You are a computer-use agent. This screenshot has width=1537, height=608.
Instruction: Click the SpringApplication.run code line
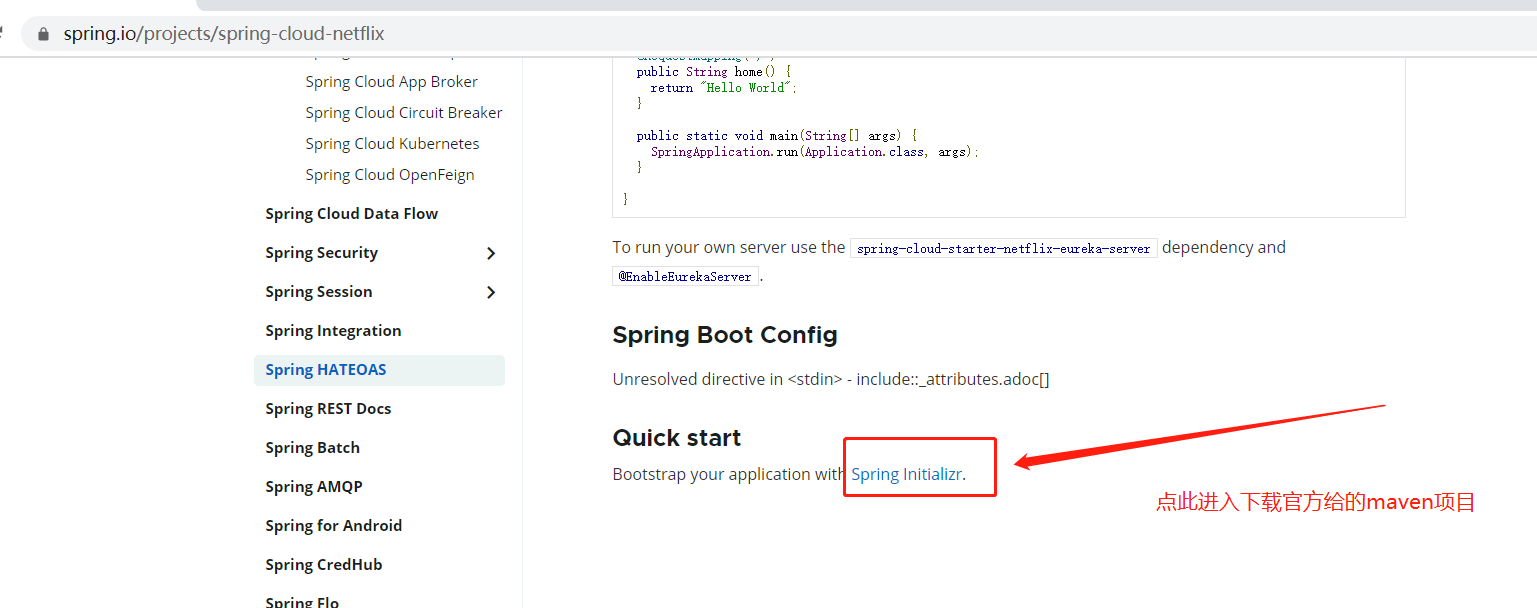tap(815, 152)
